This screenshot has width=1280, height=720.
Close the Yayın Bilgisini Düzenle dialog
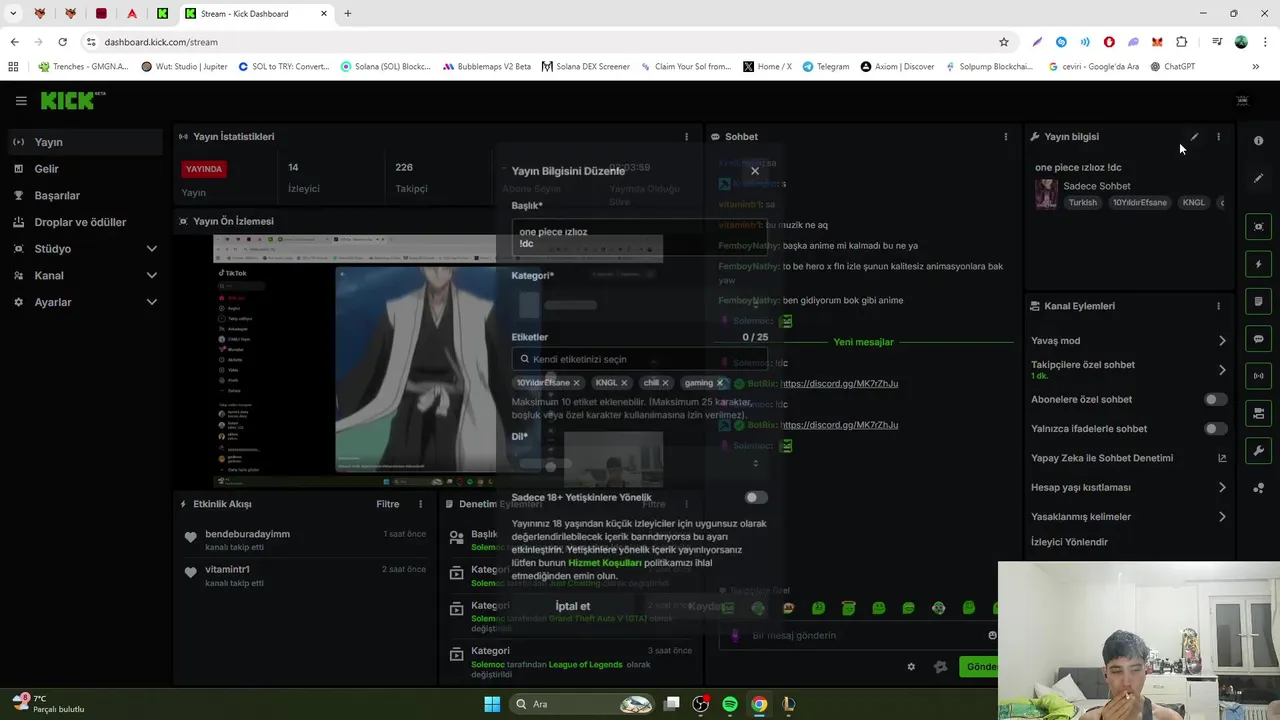click(x=755, y=171)
